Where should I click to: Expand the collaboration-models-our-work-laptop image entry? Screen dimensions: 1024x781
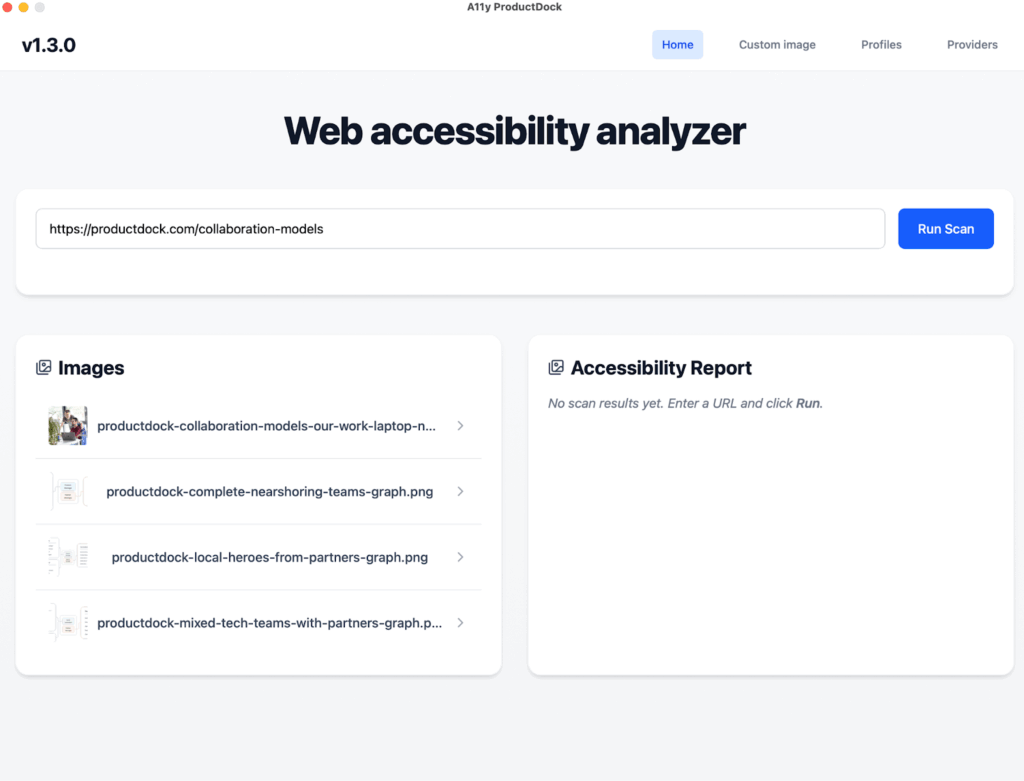pos(460,425)
